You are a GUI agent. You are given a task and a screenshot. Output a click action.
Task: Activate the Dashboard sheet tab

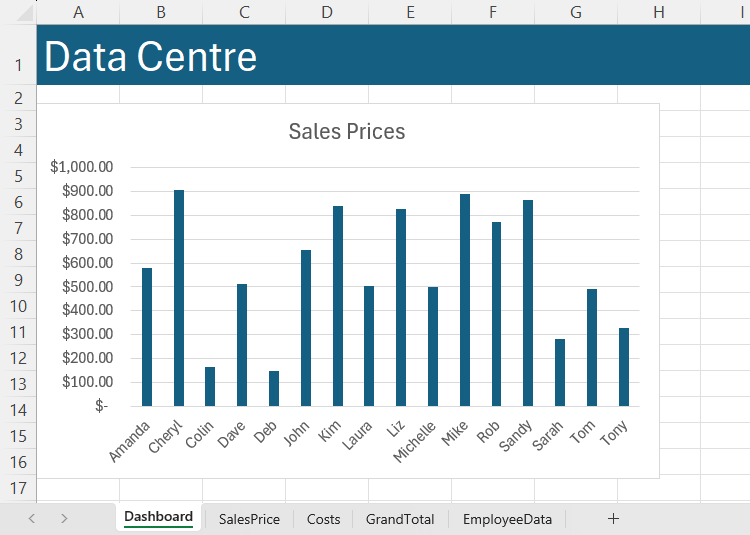pyautogui.click(x=158, y=517)
